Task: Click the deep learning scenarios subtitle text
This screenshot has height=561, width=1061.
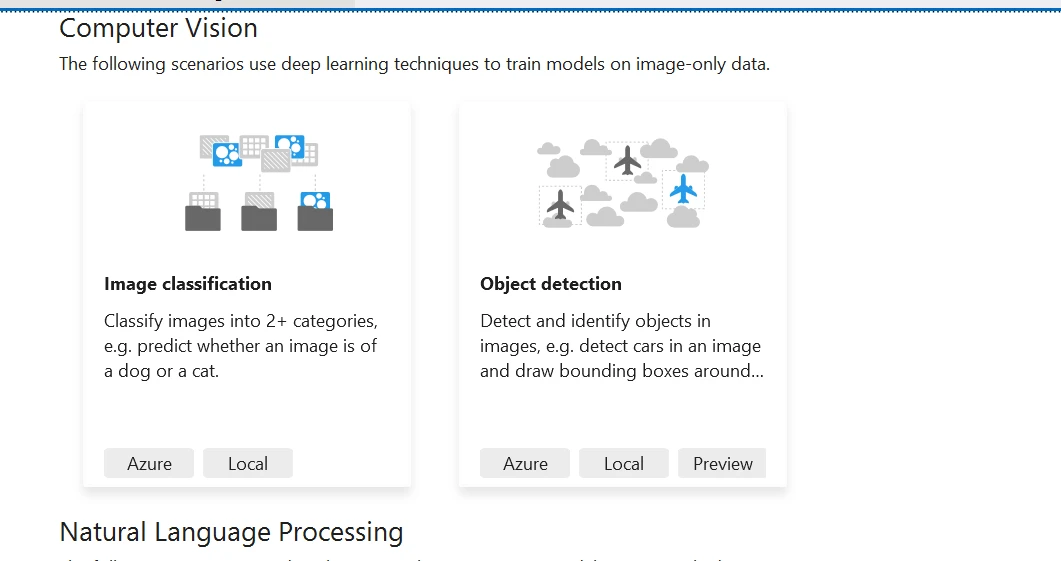Action: (414, 64)
